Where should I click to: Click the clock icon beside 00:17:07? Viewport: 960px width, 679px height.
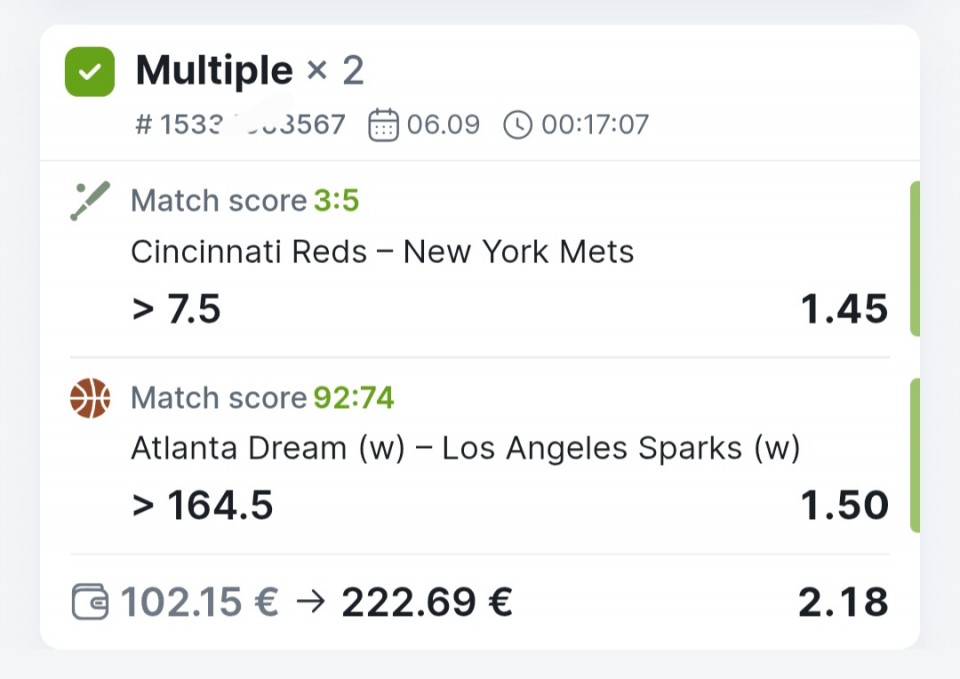click(x=518, y=125)
